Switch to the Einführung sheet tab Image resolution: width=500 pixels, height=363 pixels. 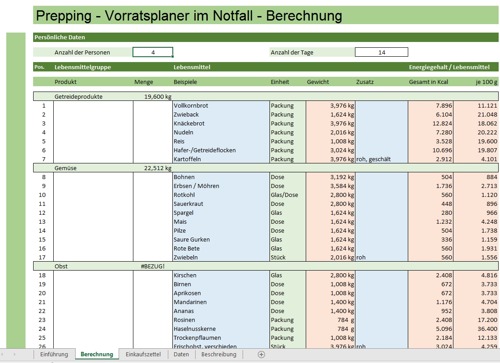point(54,354)
